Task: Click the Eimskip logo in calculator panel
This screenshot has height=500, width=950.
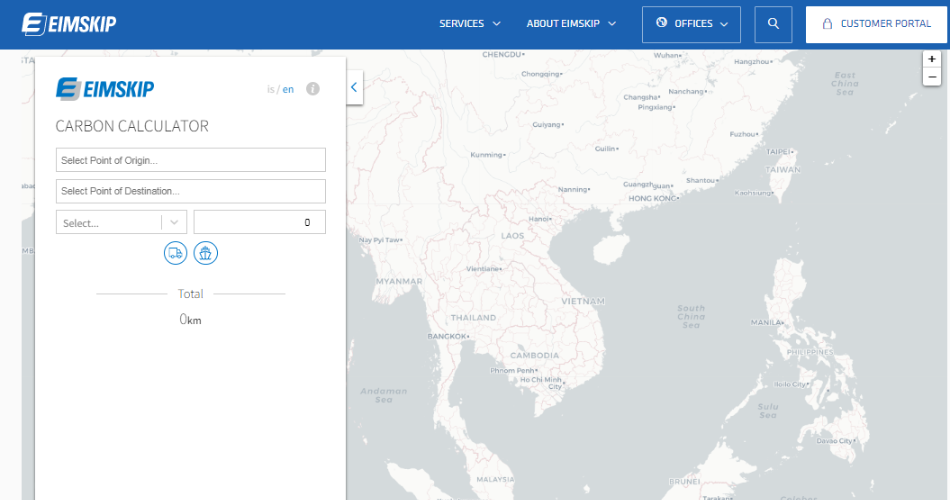Action: [105, 89]
